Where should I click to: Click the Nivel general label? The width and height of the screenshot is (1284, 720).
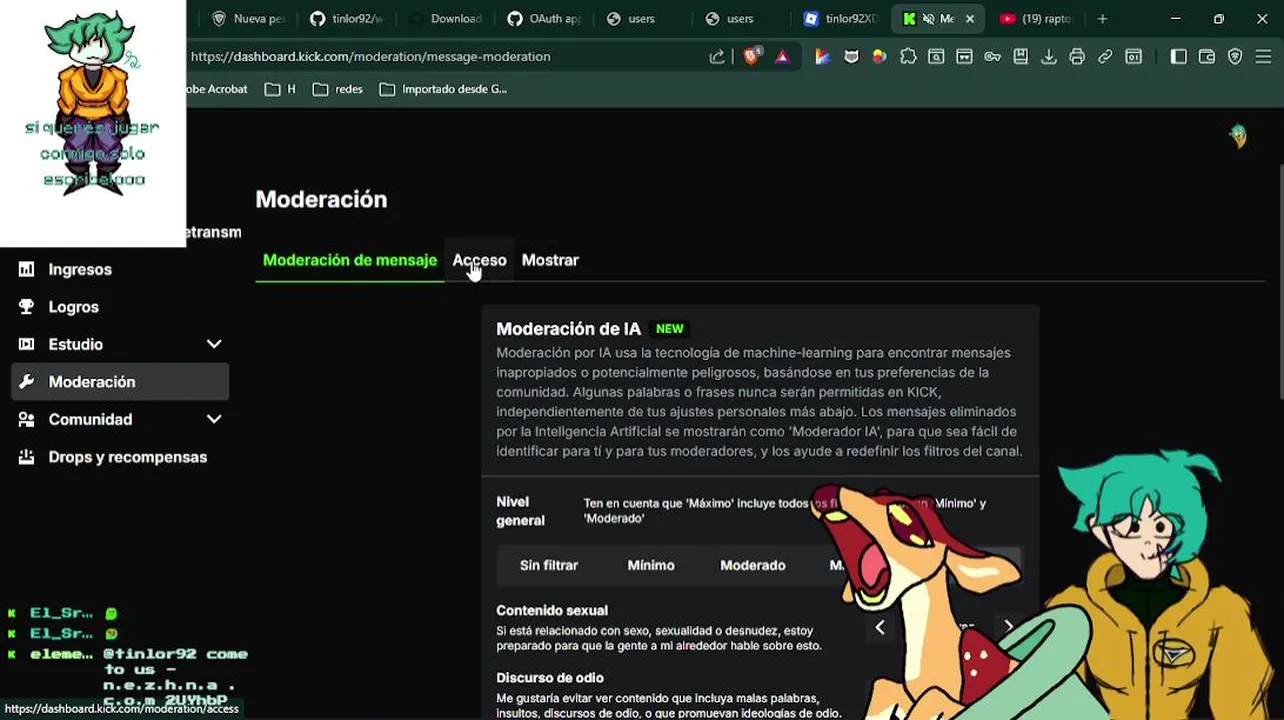(x=520, y=510)
